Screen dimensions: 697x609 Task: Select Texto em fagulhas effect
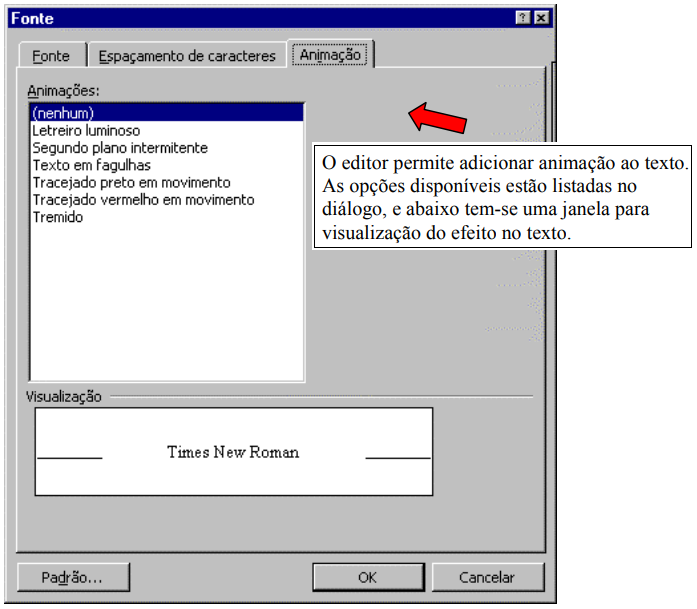tap(92, 165)
